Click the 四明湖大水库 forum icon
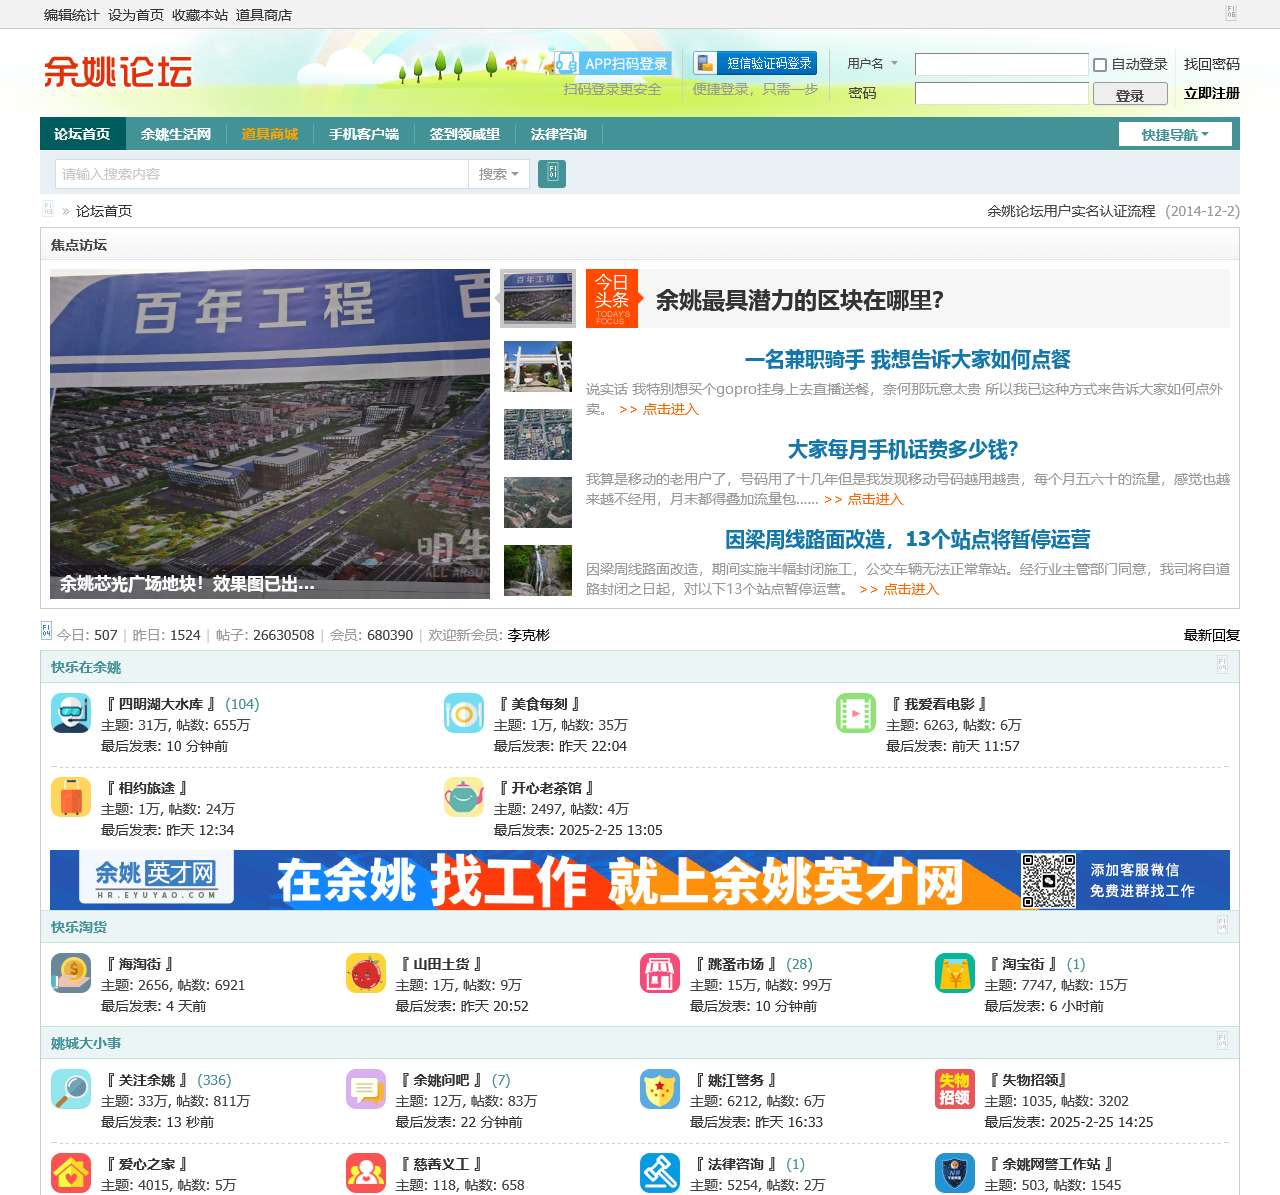This screenshot has width=1280, height=1195. pyautogui.click(x=71, y=713)
